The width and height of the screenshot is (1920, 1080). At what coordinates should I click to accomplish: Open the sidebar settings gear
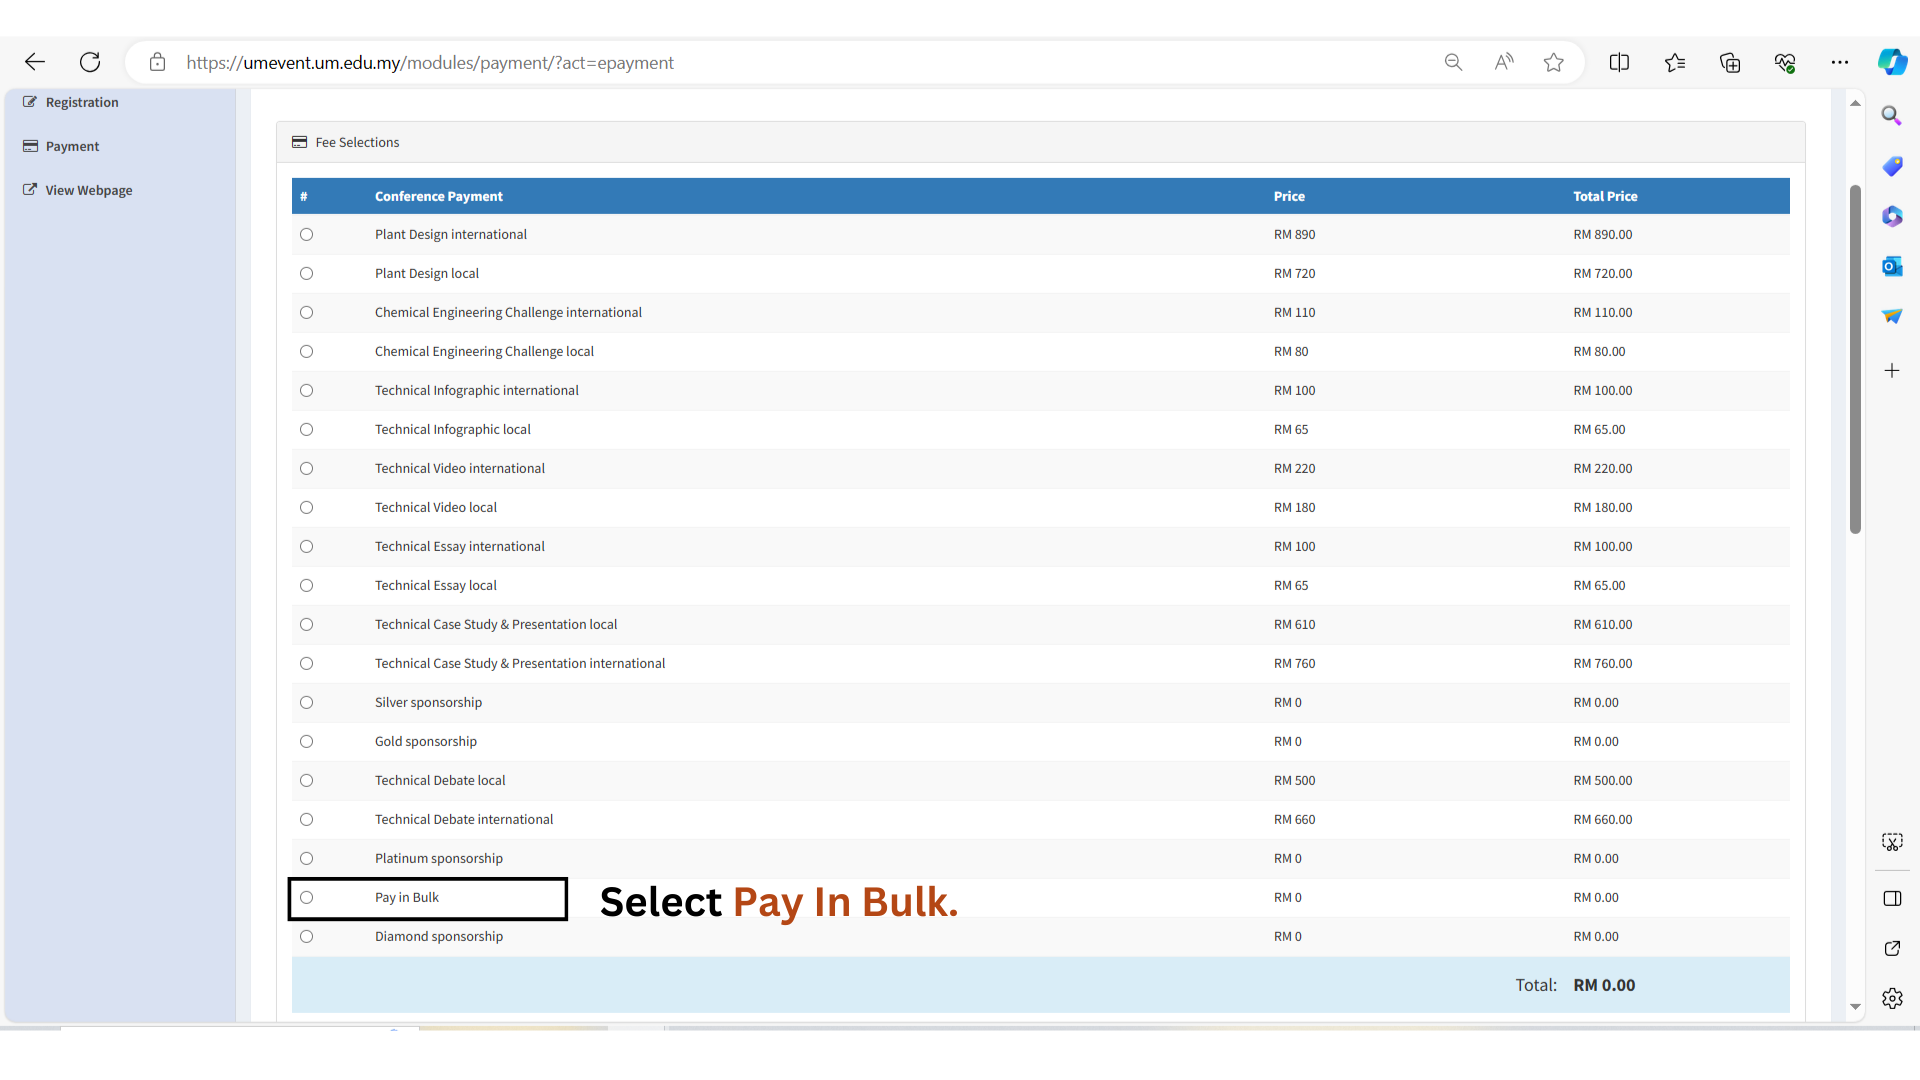click(1891, 998)
